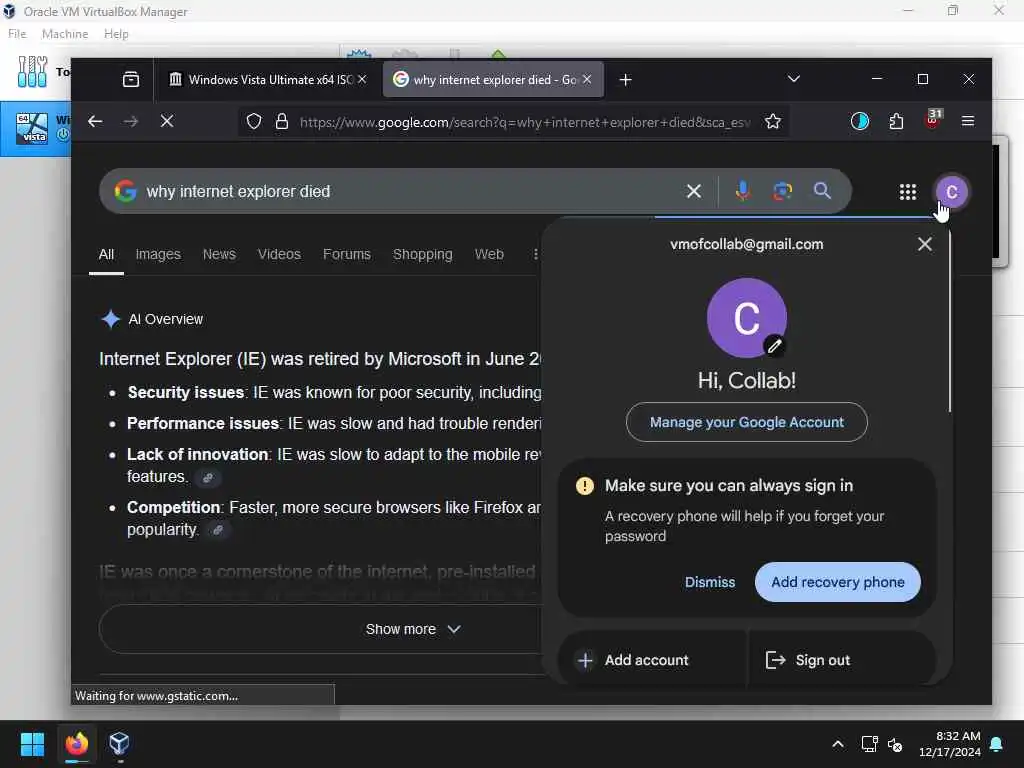
Task: Show hidden system tray icons
Action: pos(838,744)
